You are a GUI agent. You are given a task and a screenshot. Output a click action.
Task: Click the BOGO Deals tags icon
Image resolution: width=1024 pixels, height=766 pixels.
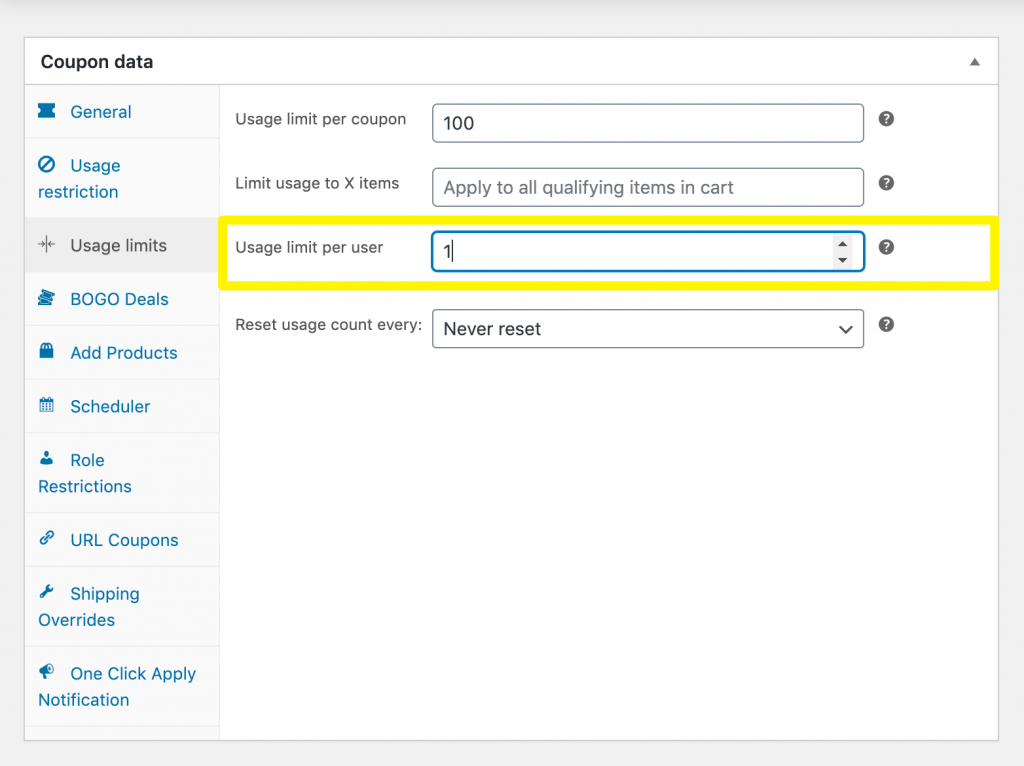[x=46, y=298]
